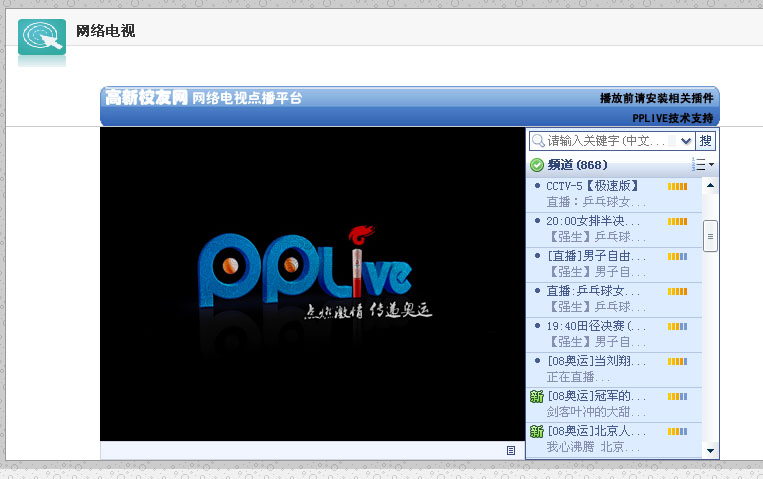The width and height of the screenshot is (763, 479).
Task: Click the magnifier icon in search box
Action: pos(538,141)
